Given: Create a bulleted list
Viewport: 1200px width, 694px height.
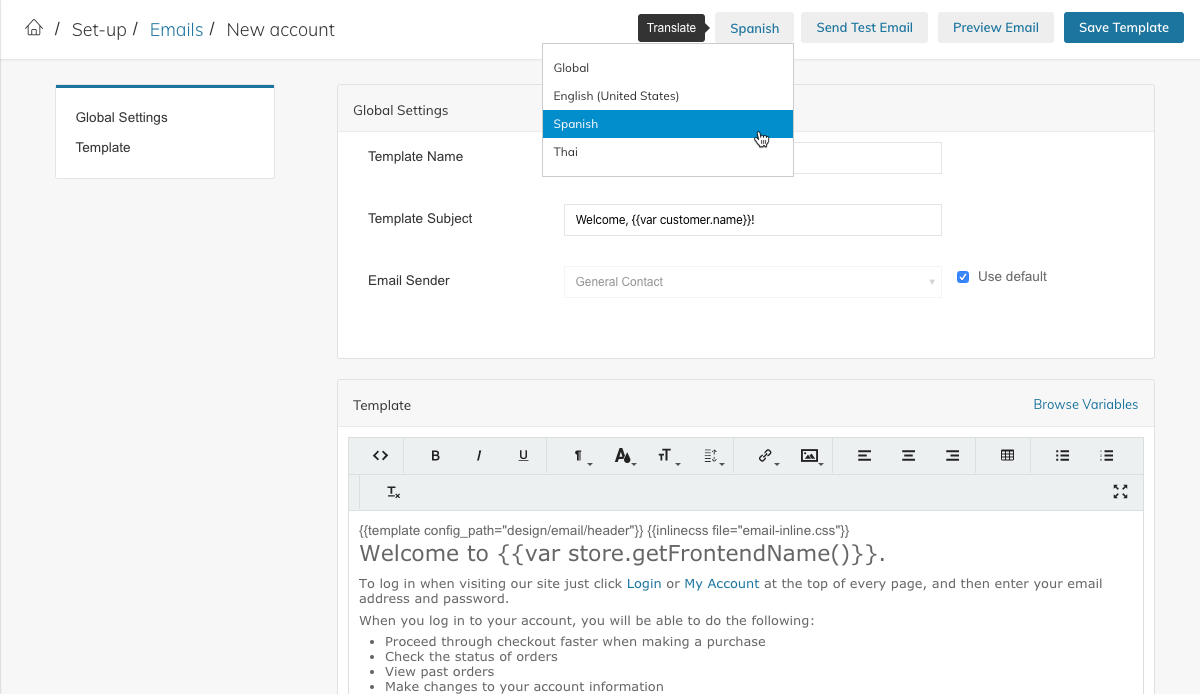Looking at the screenshot, I should tap(1062, 455).
